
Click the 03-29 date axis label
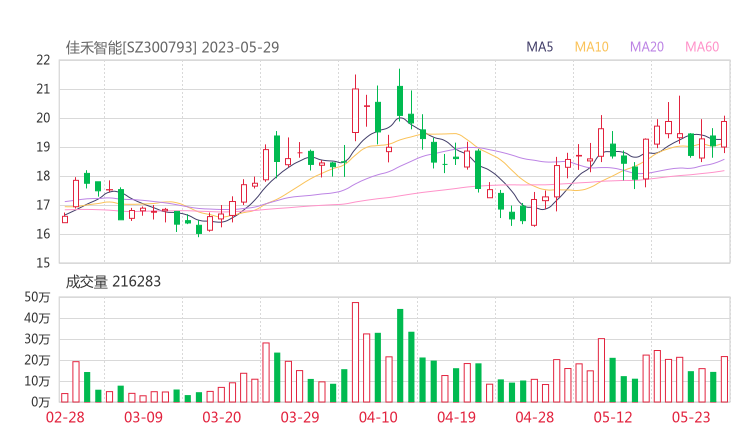pos(300,417)
